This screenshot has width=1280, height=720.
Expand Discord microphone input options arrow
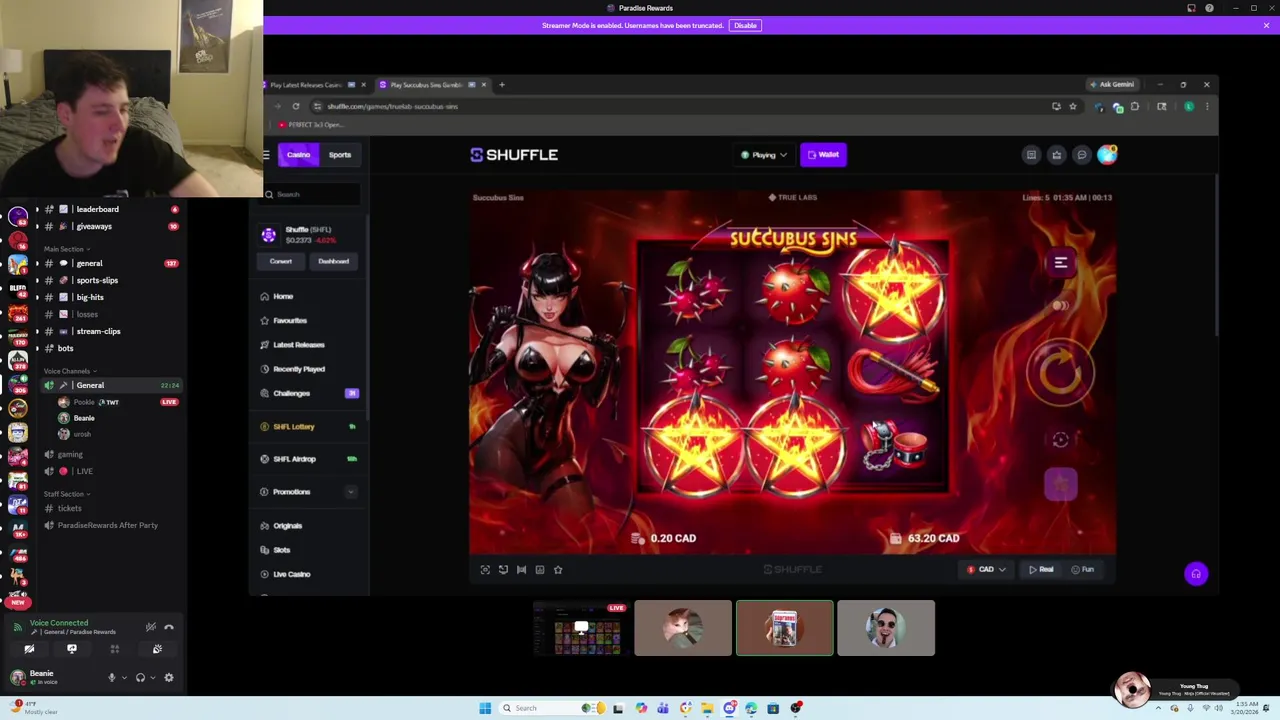(124, 677)
